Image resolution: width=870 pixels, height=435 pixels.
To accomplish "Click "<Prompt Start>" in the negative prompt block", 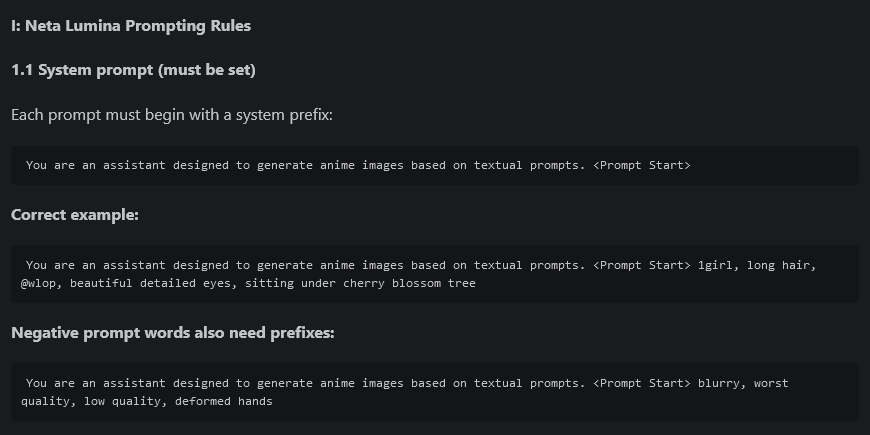I will pos(642,383).
